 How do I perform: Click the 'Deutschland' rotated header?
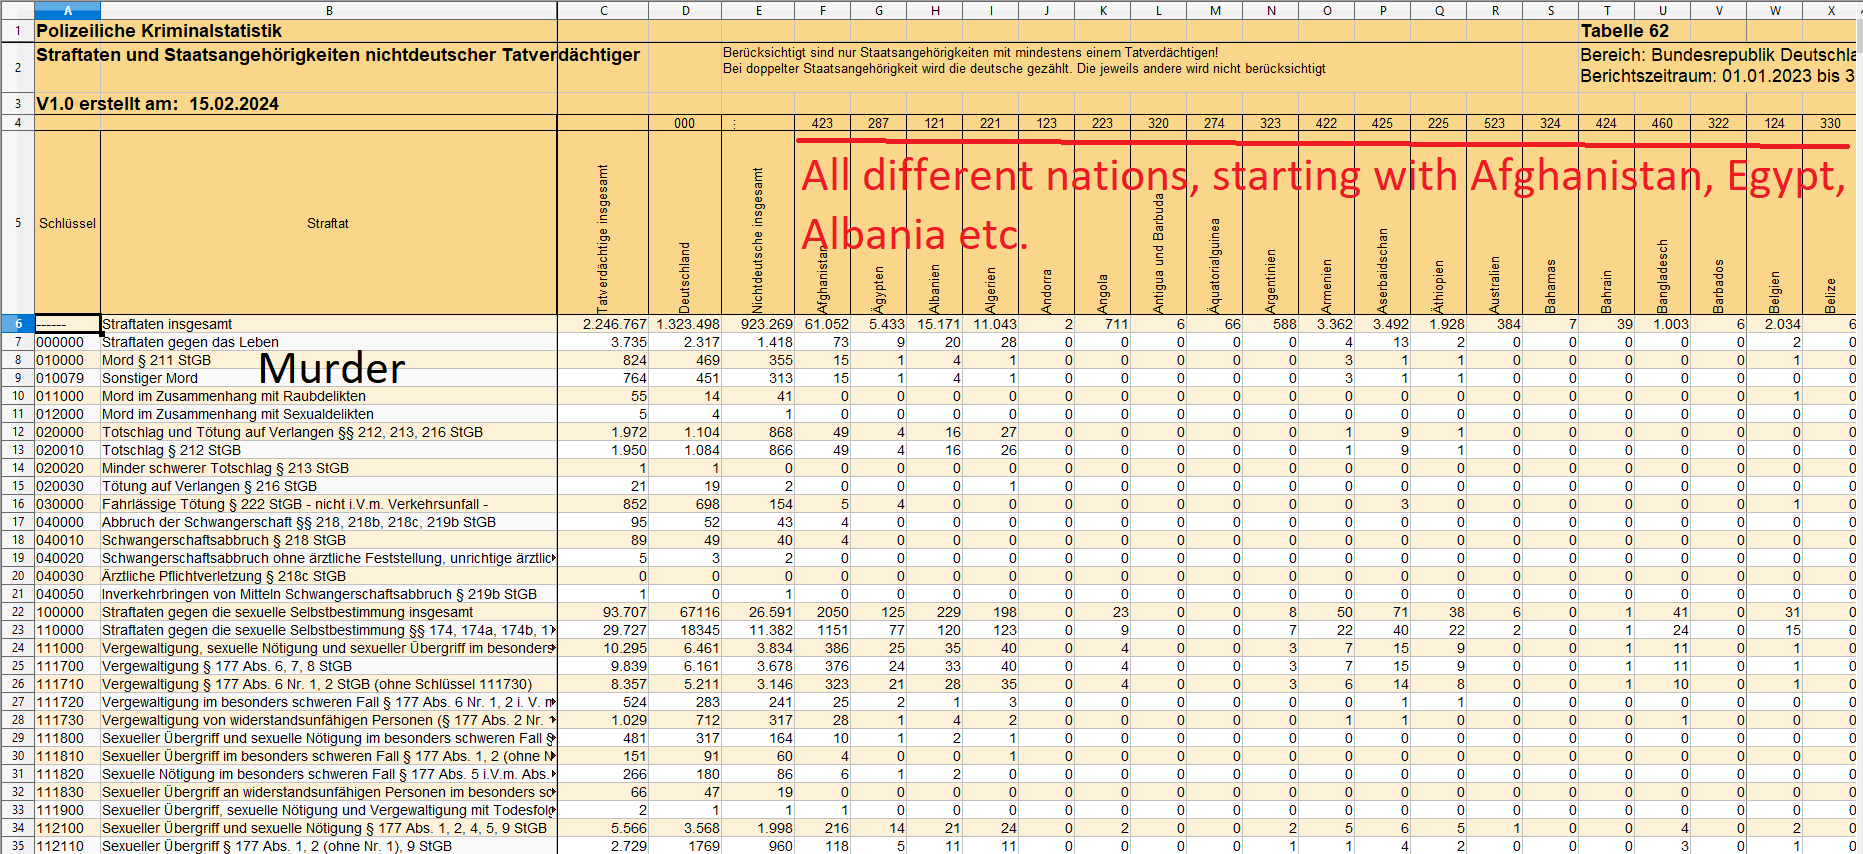point(685,277)
